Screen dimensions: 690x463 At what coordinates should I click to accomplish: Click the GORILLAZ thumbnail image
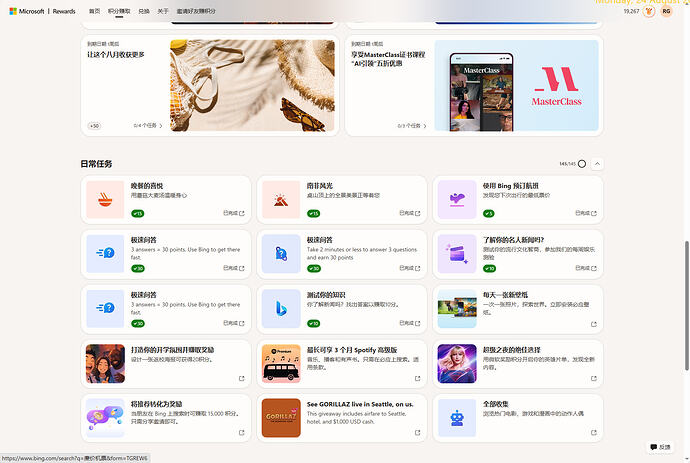(281, 418)
